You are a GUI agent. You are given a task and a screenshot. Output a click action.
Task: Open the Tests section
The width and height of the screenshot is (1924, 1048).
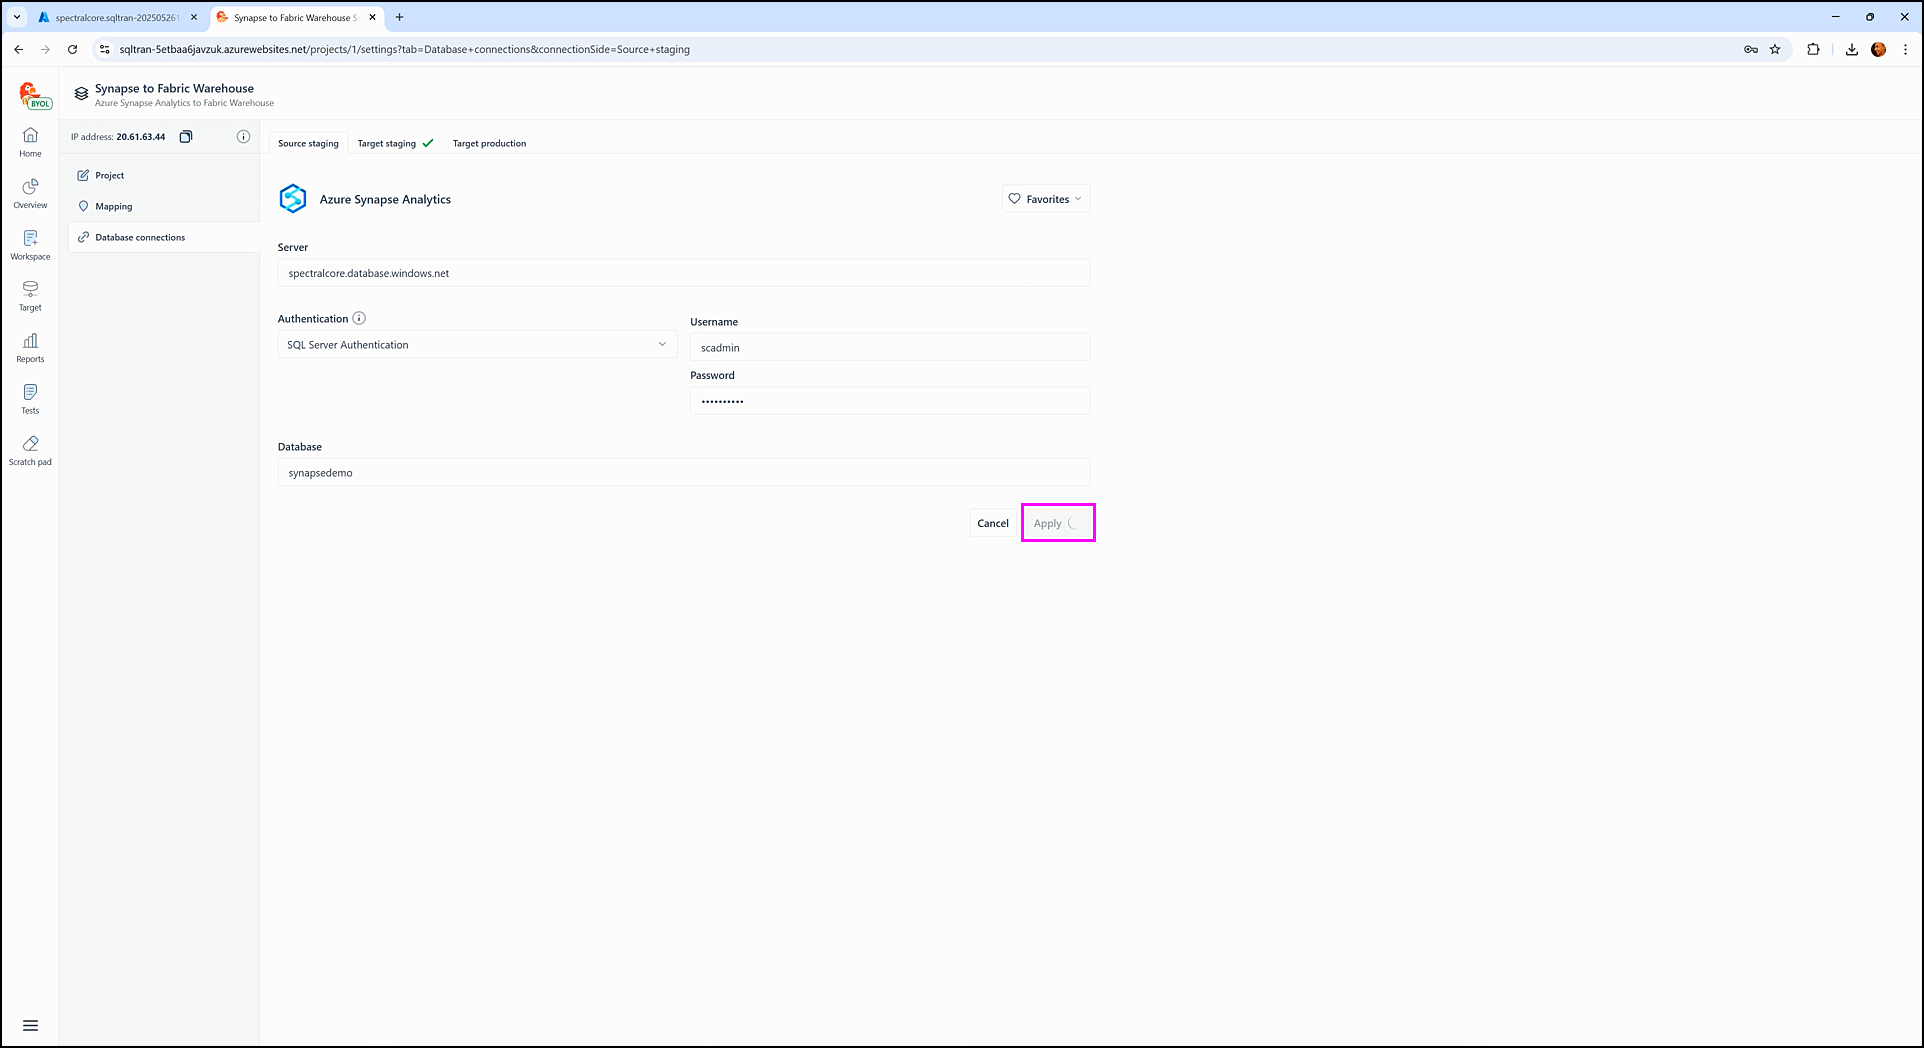pyautogui.click(x=30, y=399)
